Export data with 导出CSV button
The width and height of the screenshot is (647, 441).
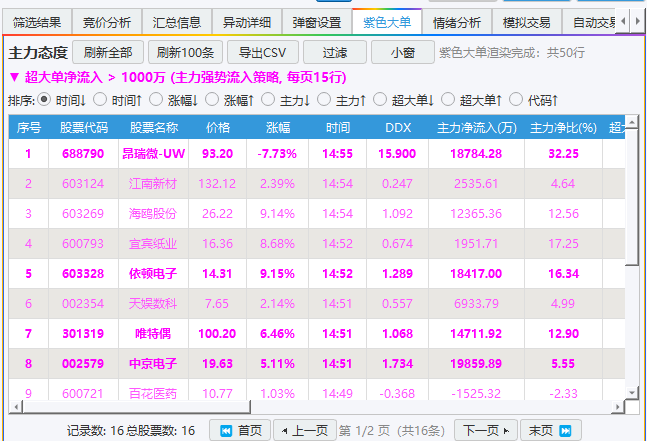[262, 52]
